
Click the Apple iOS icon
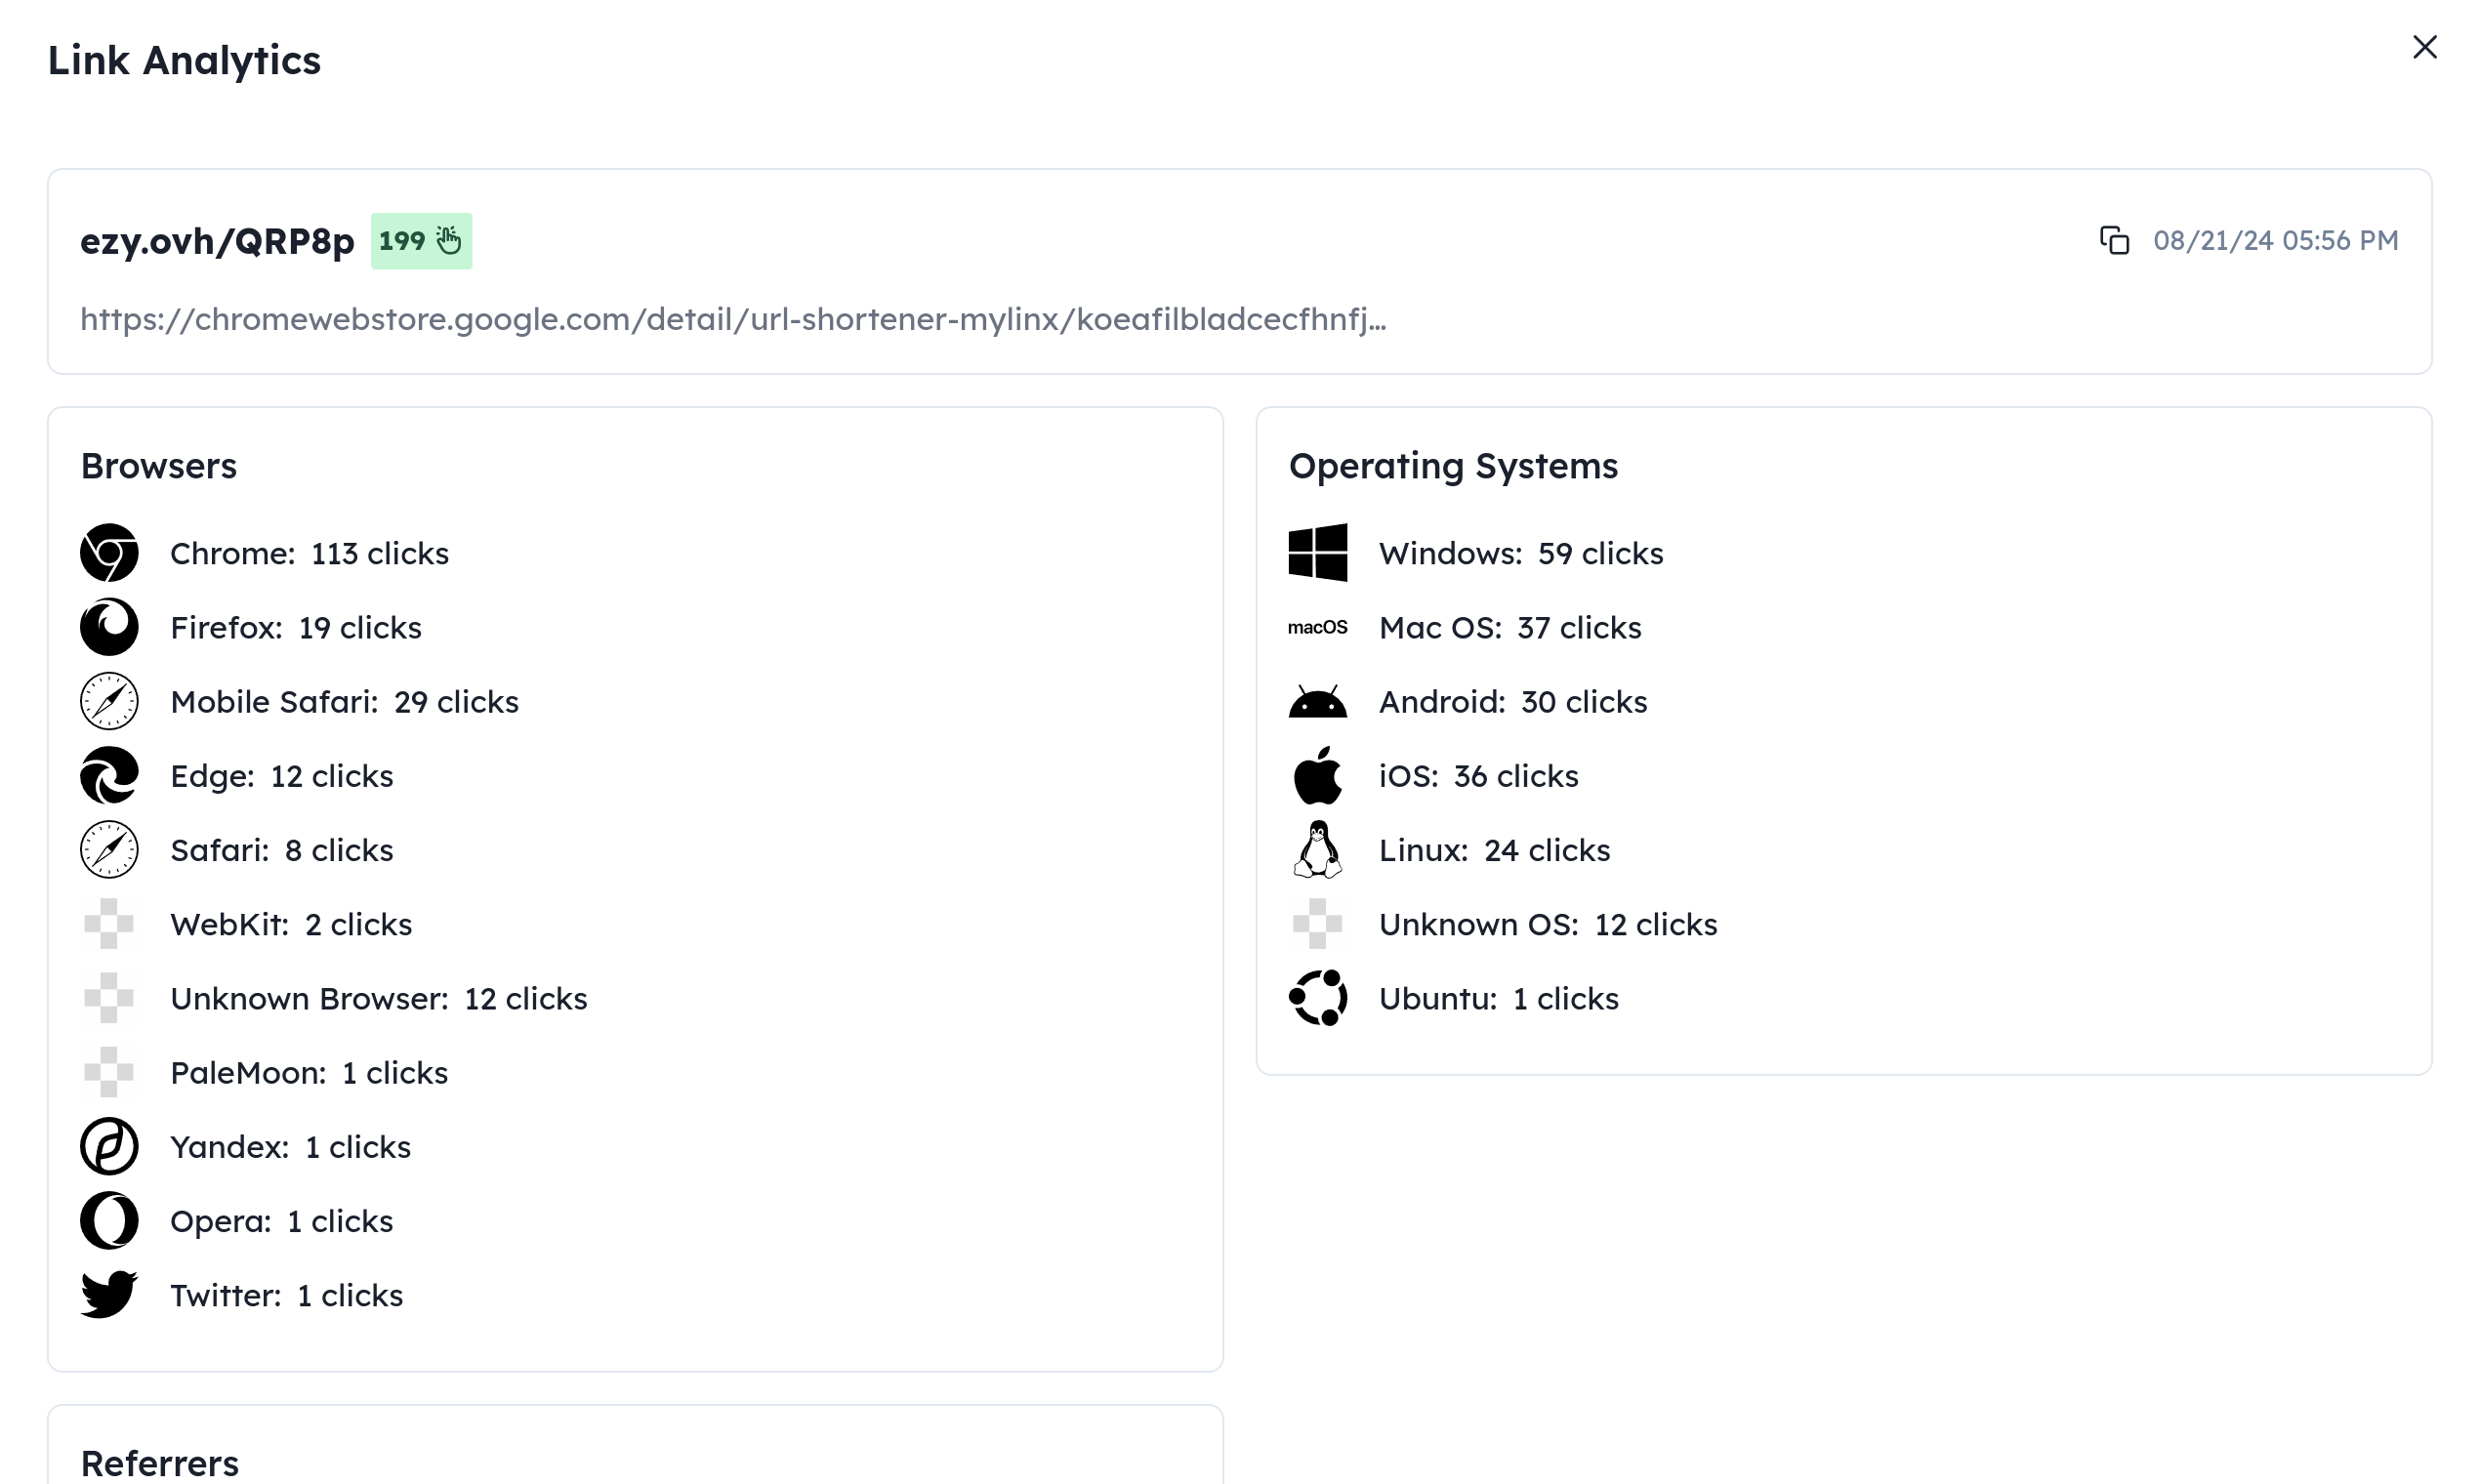click(x=1317, y=775)
